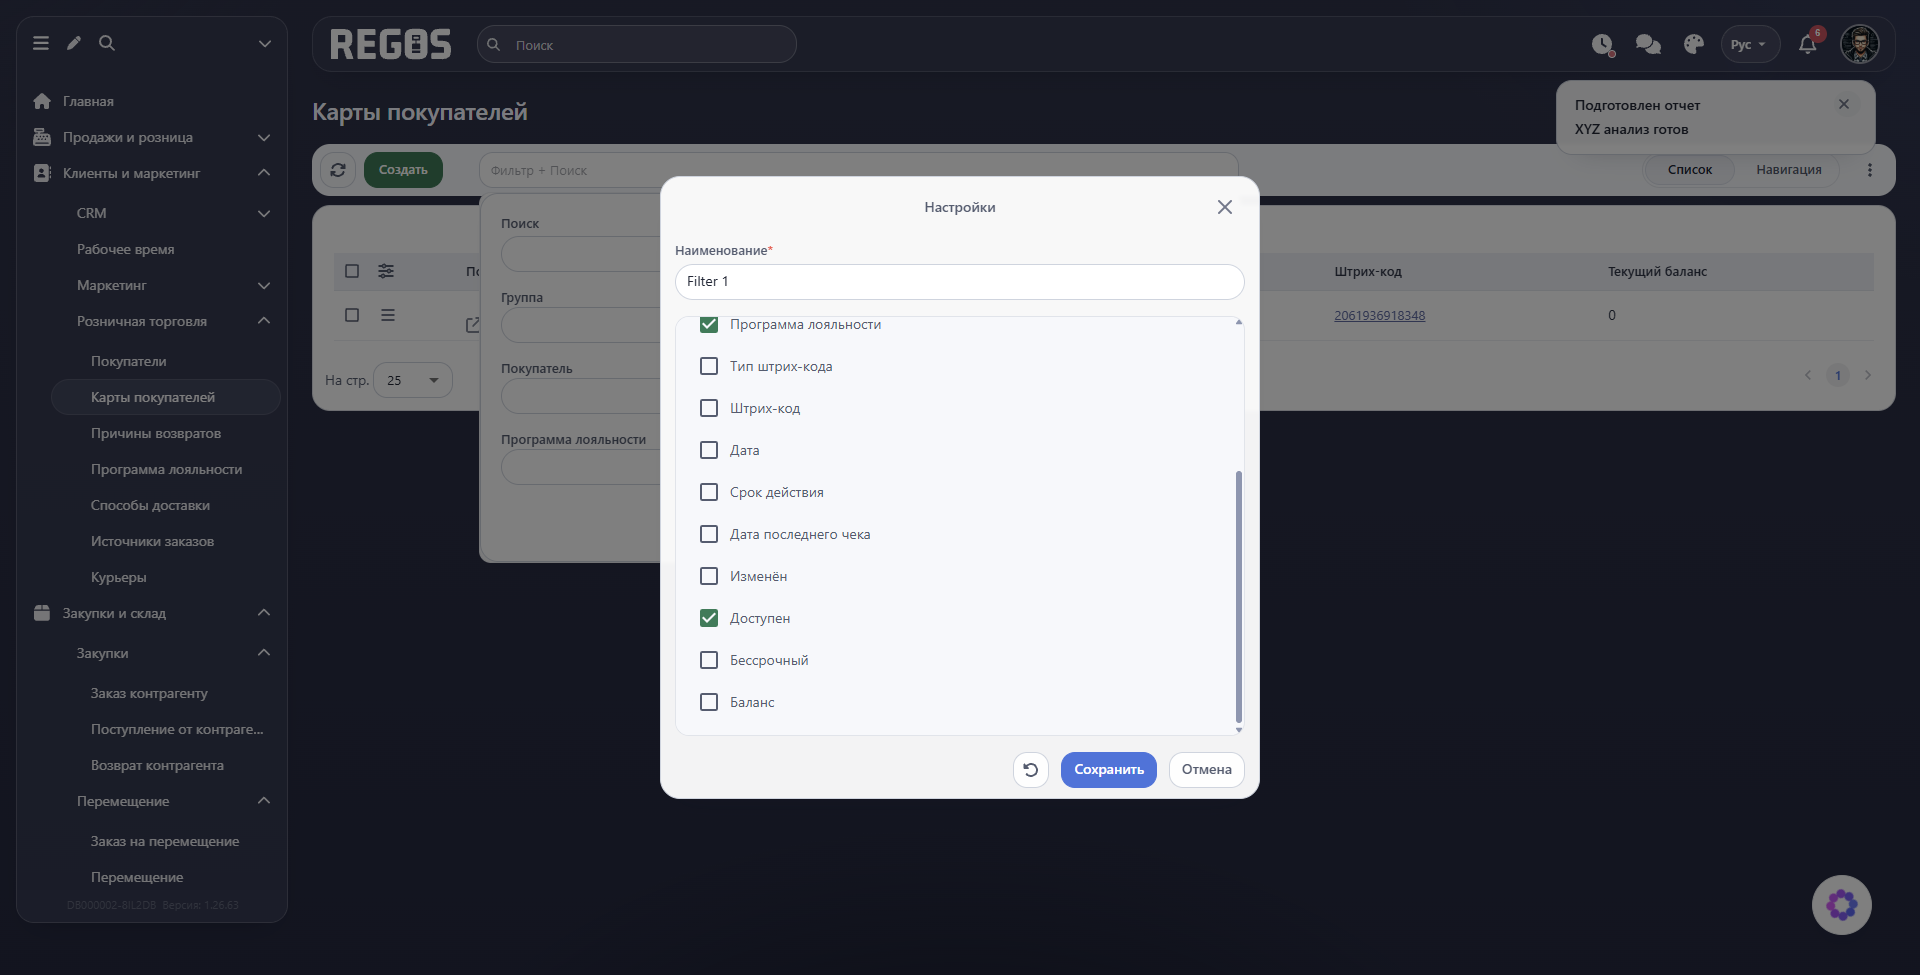
Task: Uncheck Программа лояльности checkbox
Action: 709,324
